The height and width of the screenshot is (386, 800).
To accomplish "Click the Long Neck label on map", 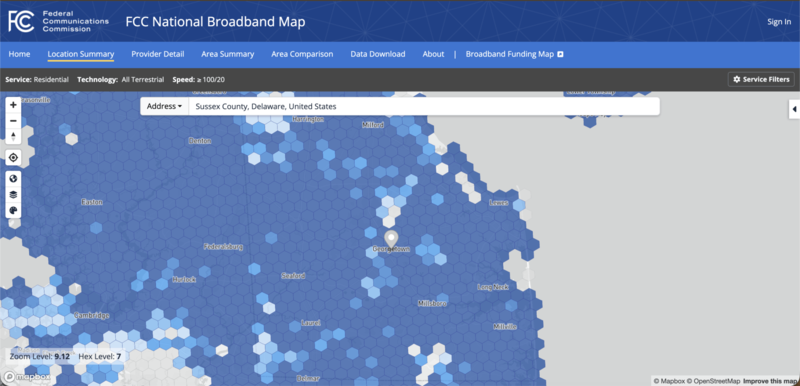I will tap(493, 287).
